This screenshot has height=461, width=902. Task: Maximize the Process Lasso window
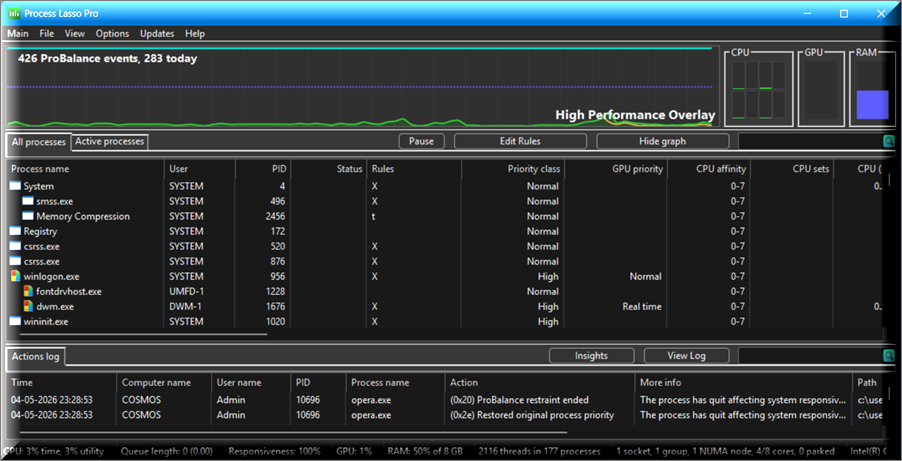pos(844,14)
